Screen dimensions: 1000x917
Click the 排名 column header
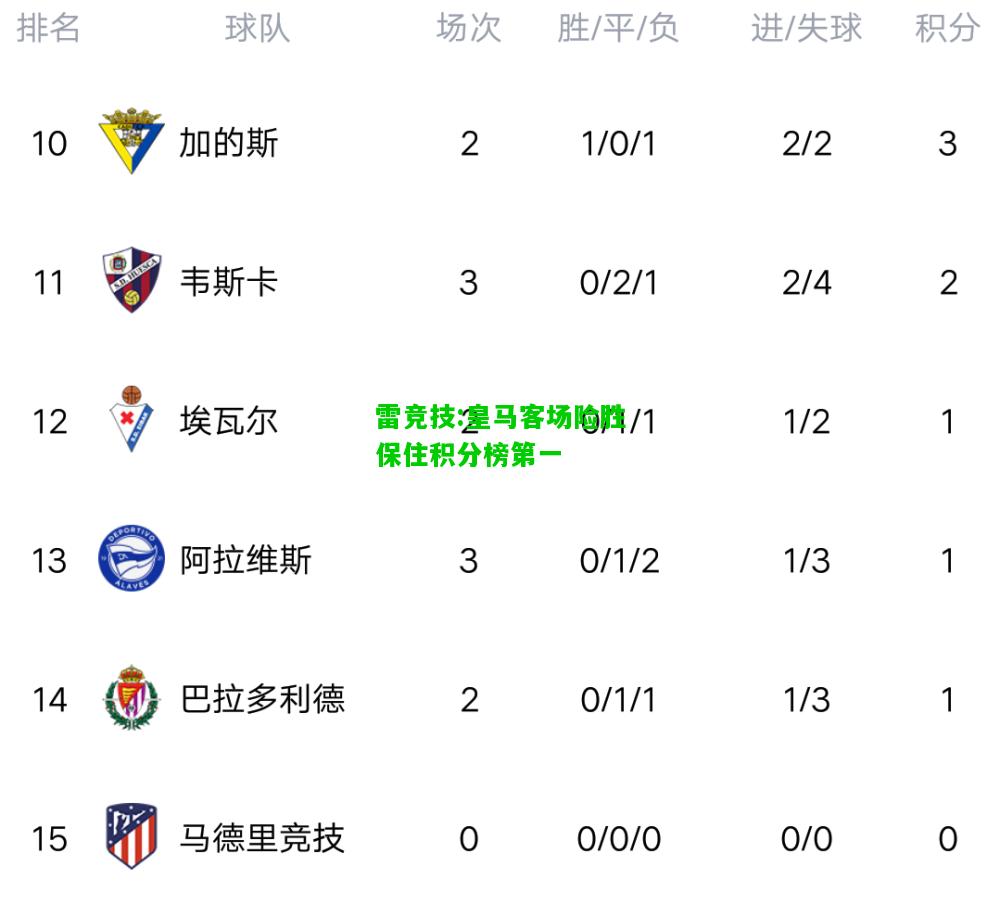click(48, 29)
